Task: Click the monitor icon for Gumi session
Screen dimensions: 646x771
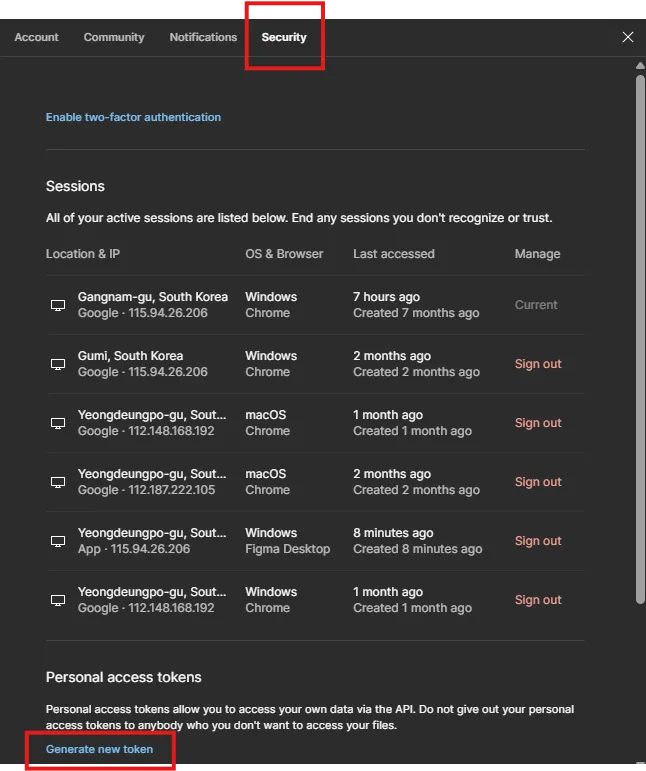Action: 58,364
